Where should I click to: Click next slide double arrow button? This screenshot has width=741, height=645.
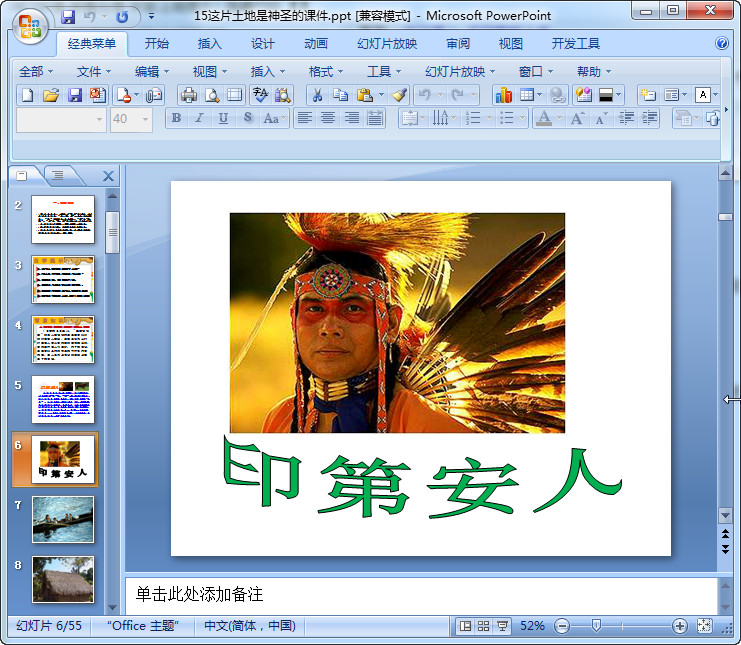click(x=725, y=549)
